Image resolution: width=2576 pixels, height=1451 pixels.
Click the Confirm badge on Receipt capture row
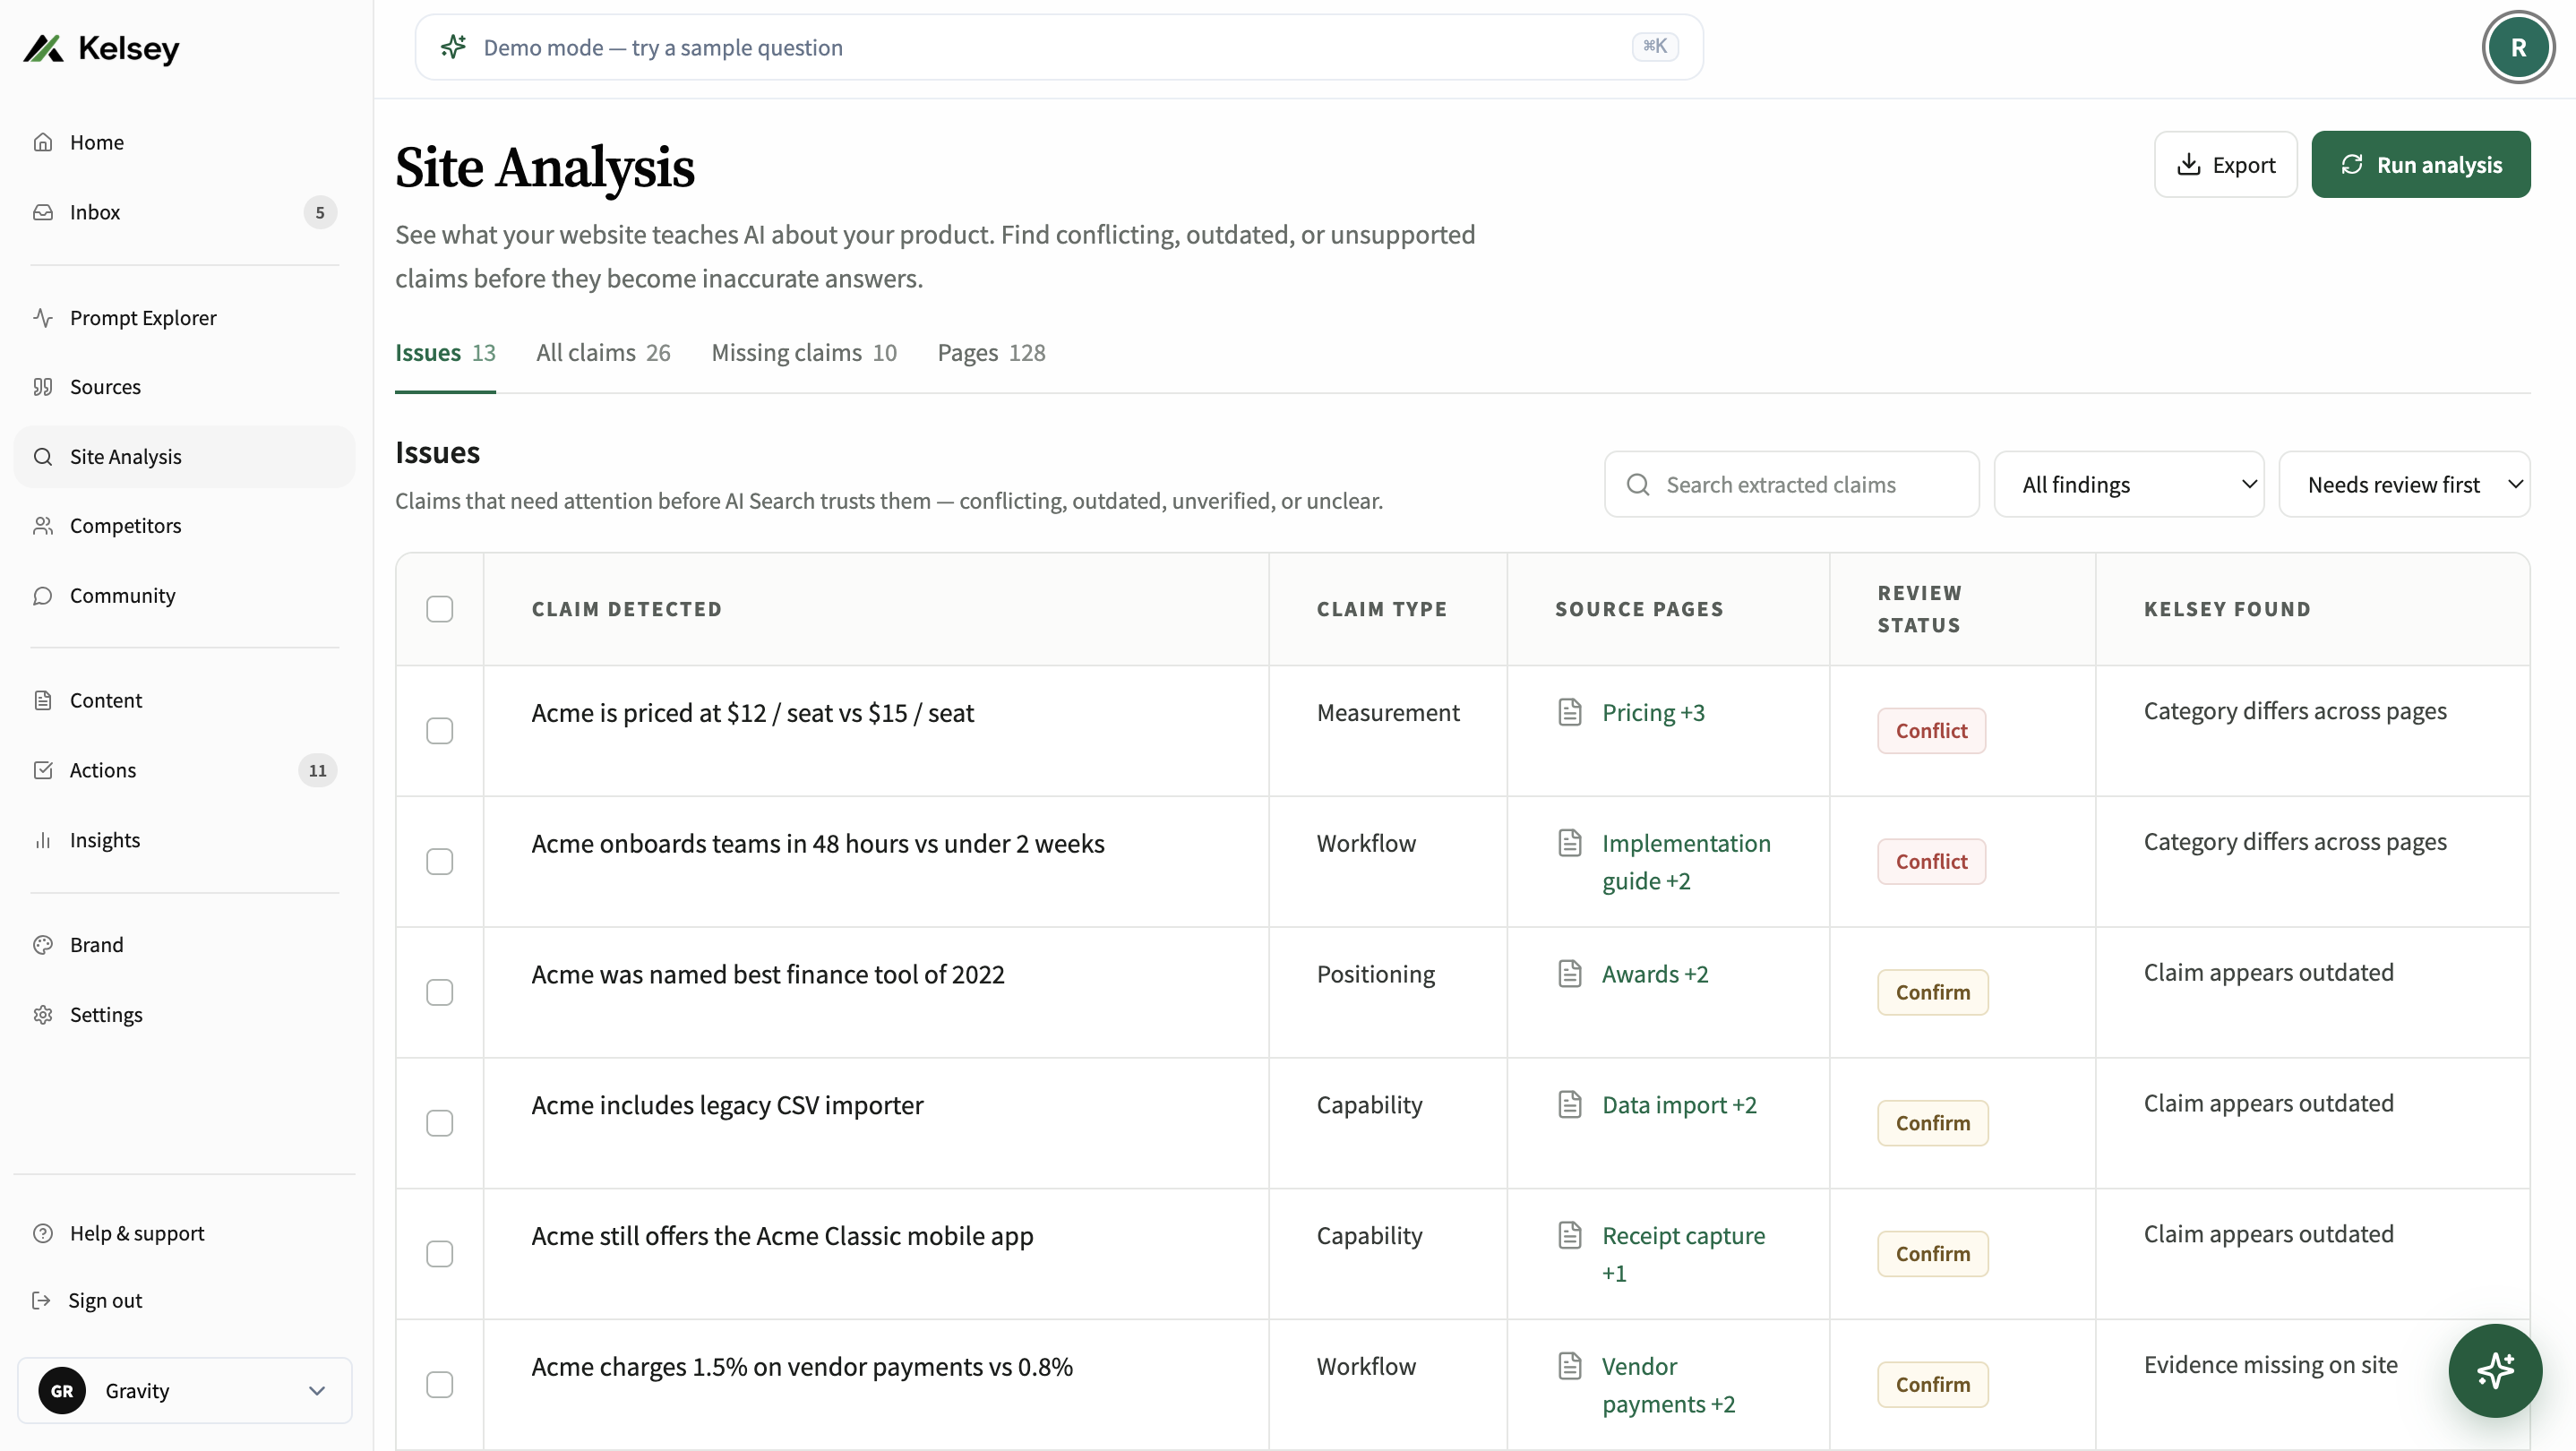tap(1932, 1253)
